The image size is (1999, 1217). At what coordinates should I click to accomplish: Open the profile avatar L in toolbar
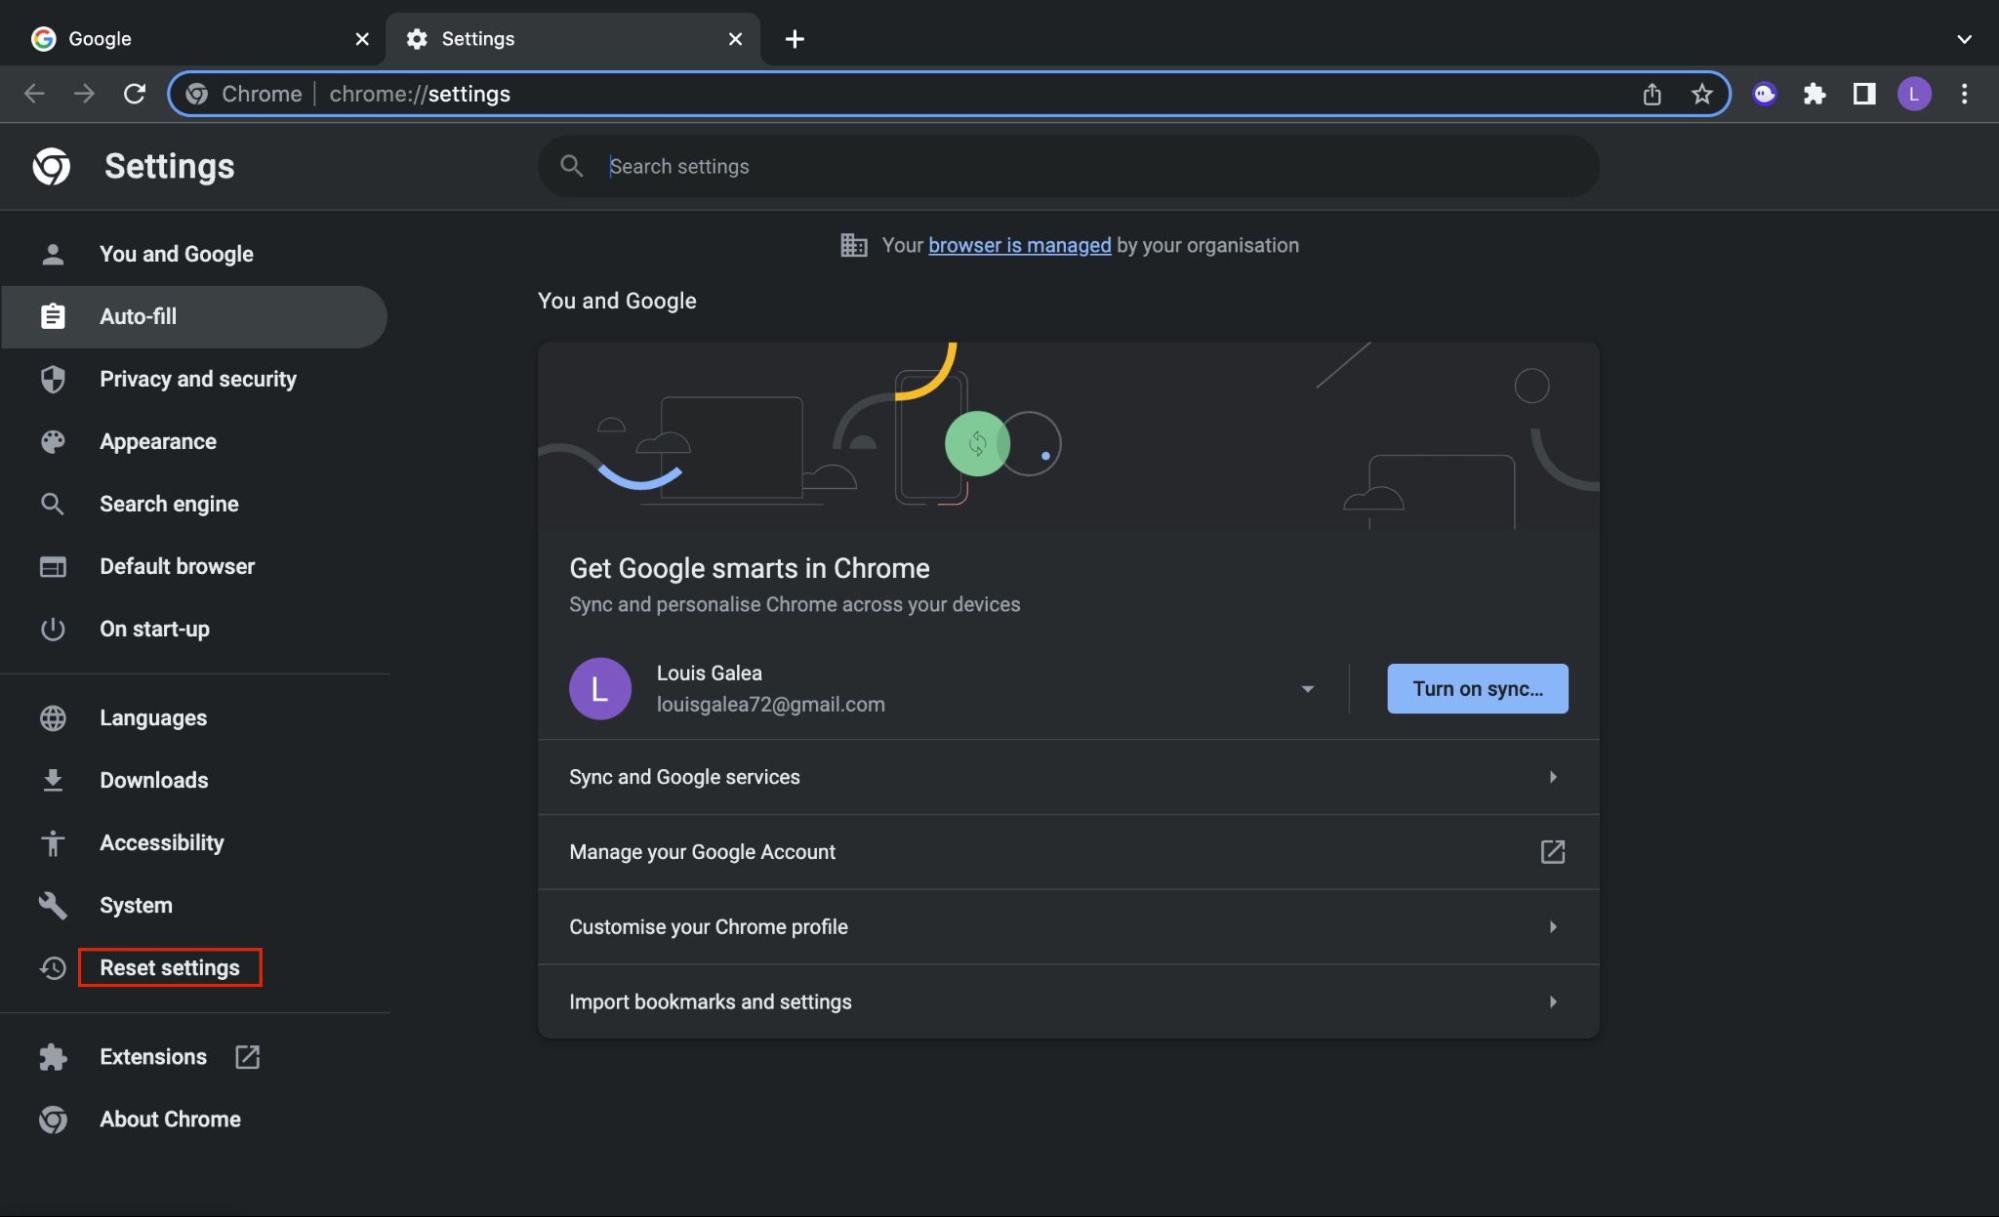[x=1914, y=94]
